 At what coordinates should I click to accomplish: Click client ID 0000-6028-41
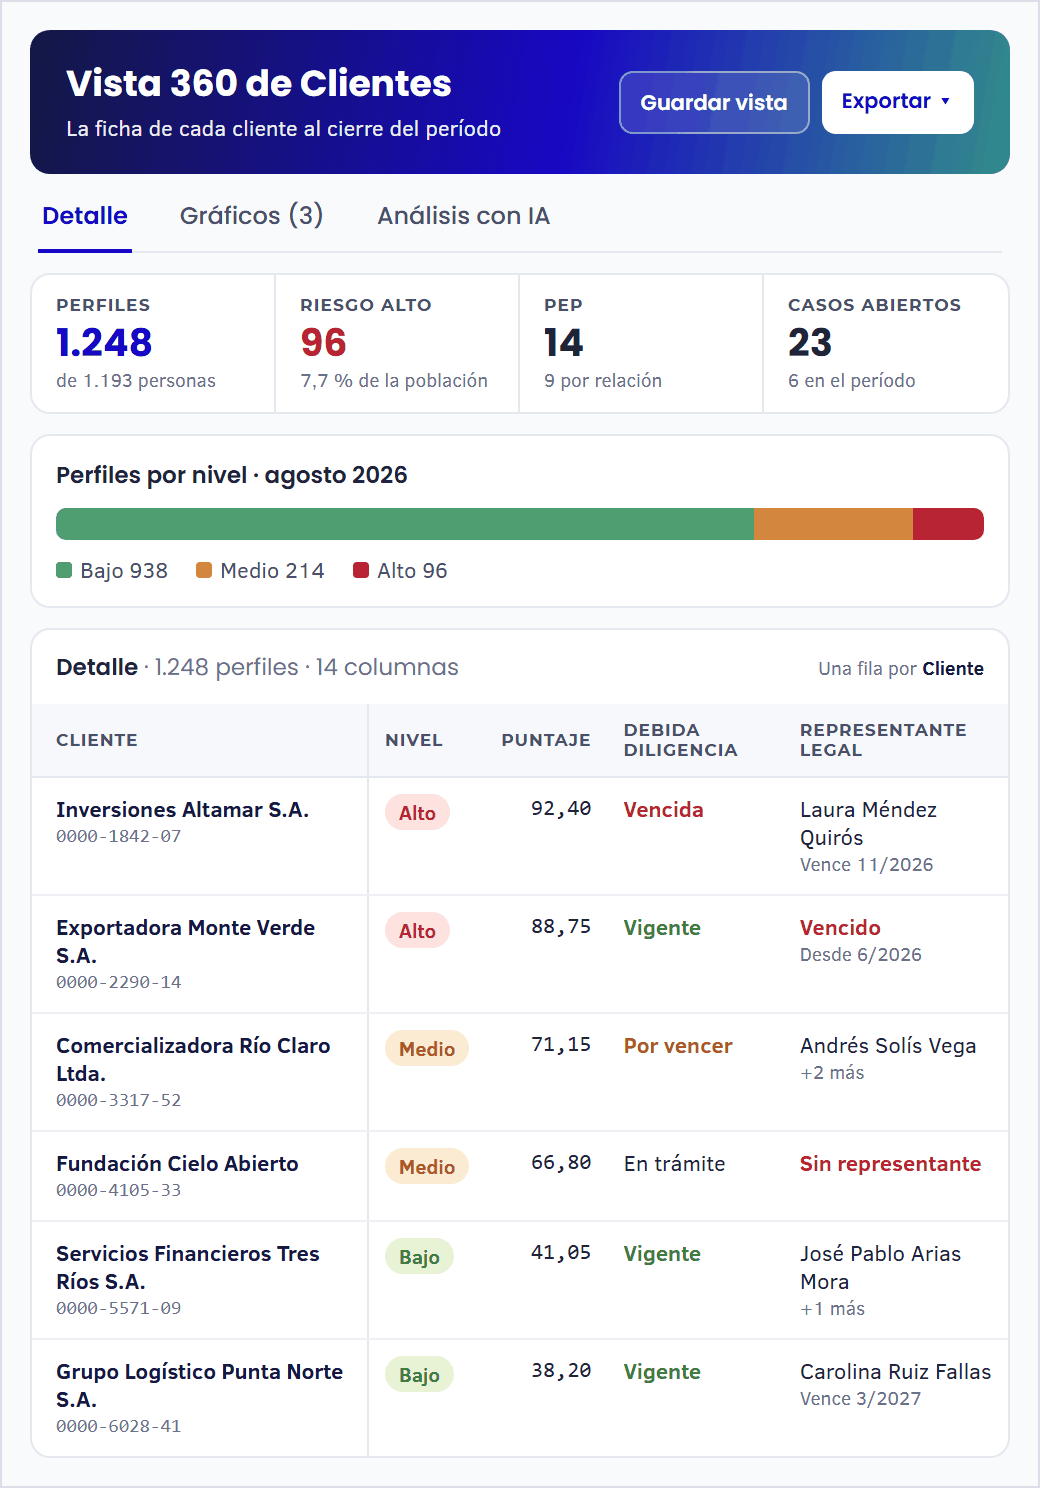(119, 1426)
